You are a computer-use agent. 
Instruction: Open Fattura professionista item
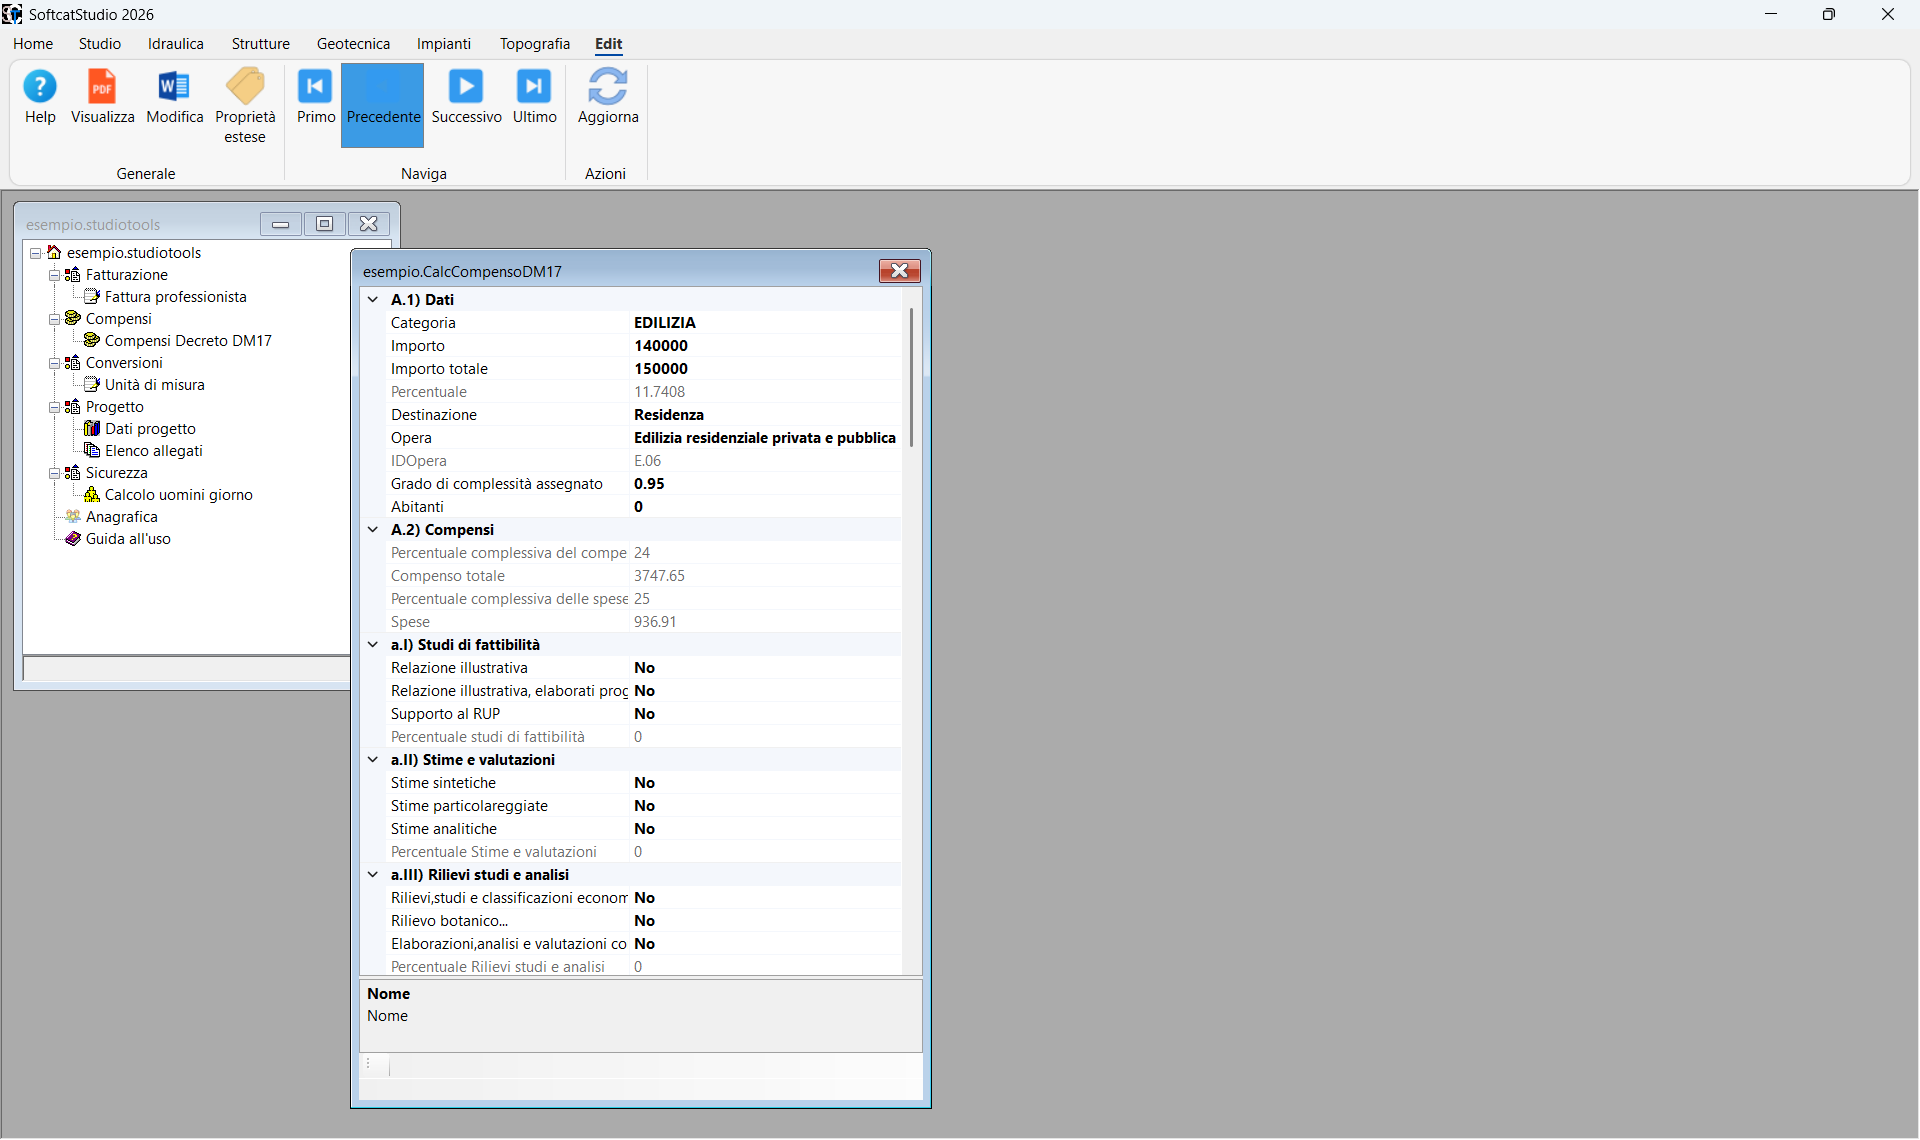pos(176,297)
